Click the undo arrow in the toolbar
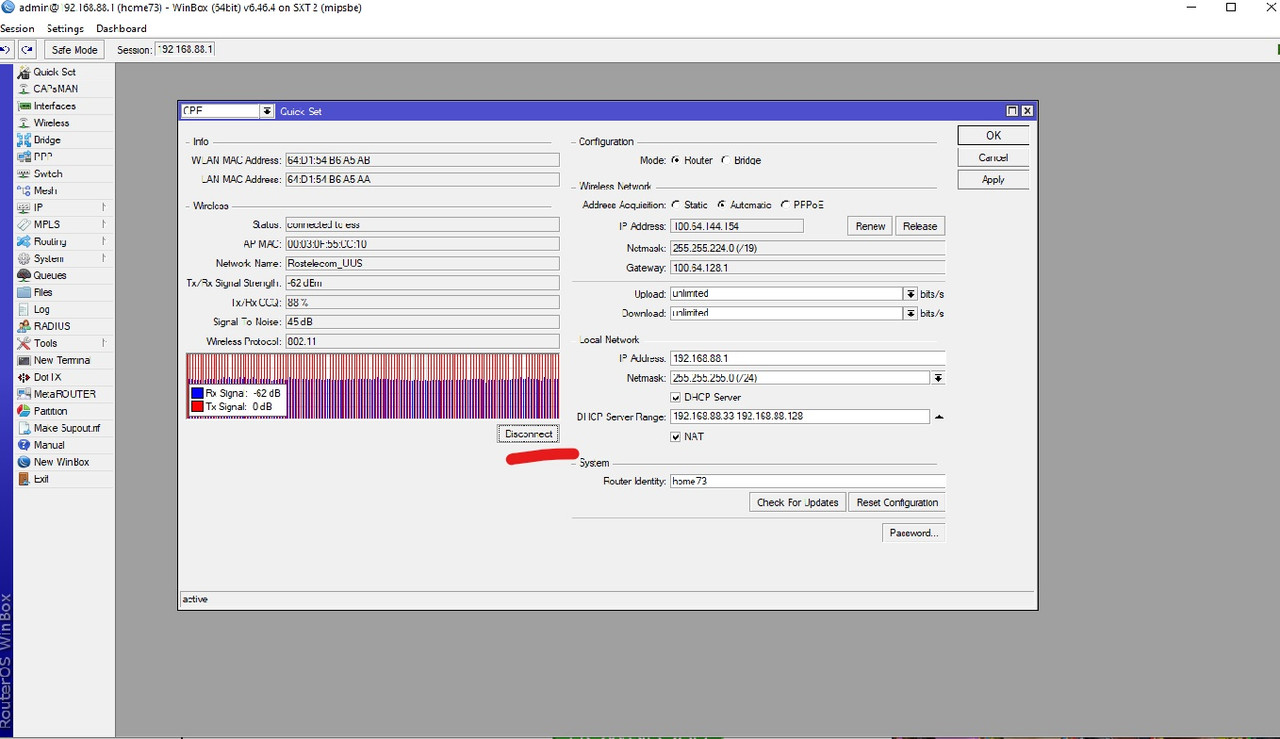 click(7, 50)
